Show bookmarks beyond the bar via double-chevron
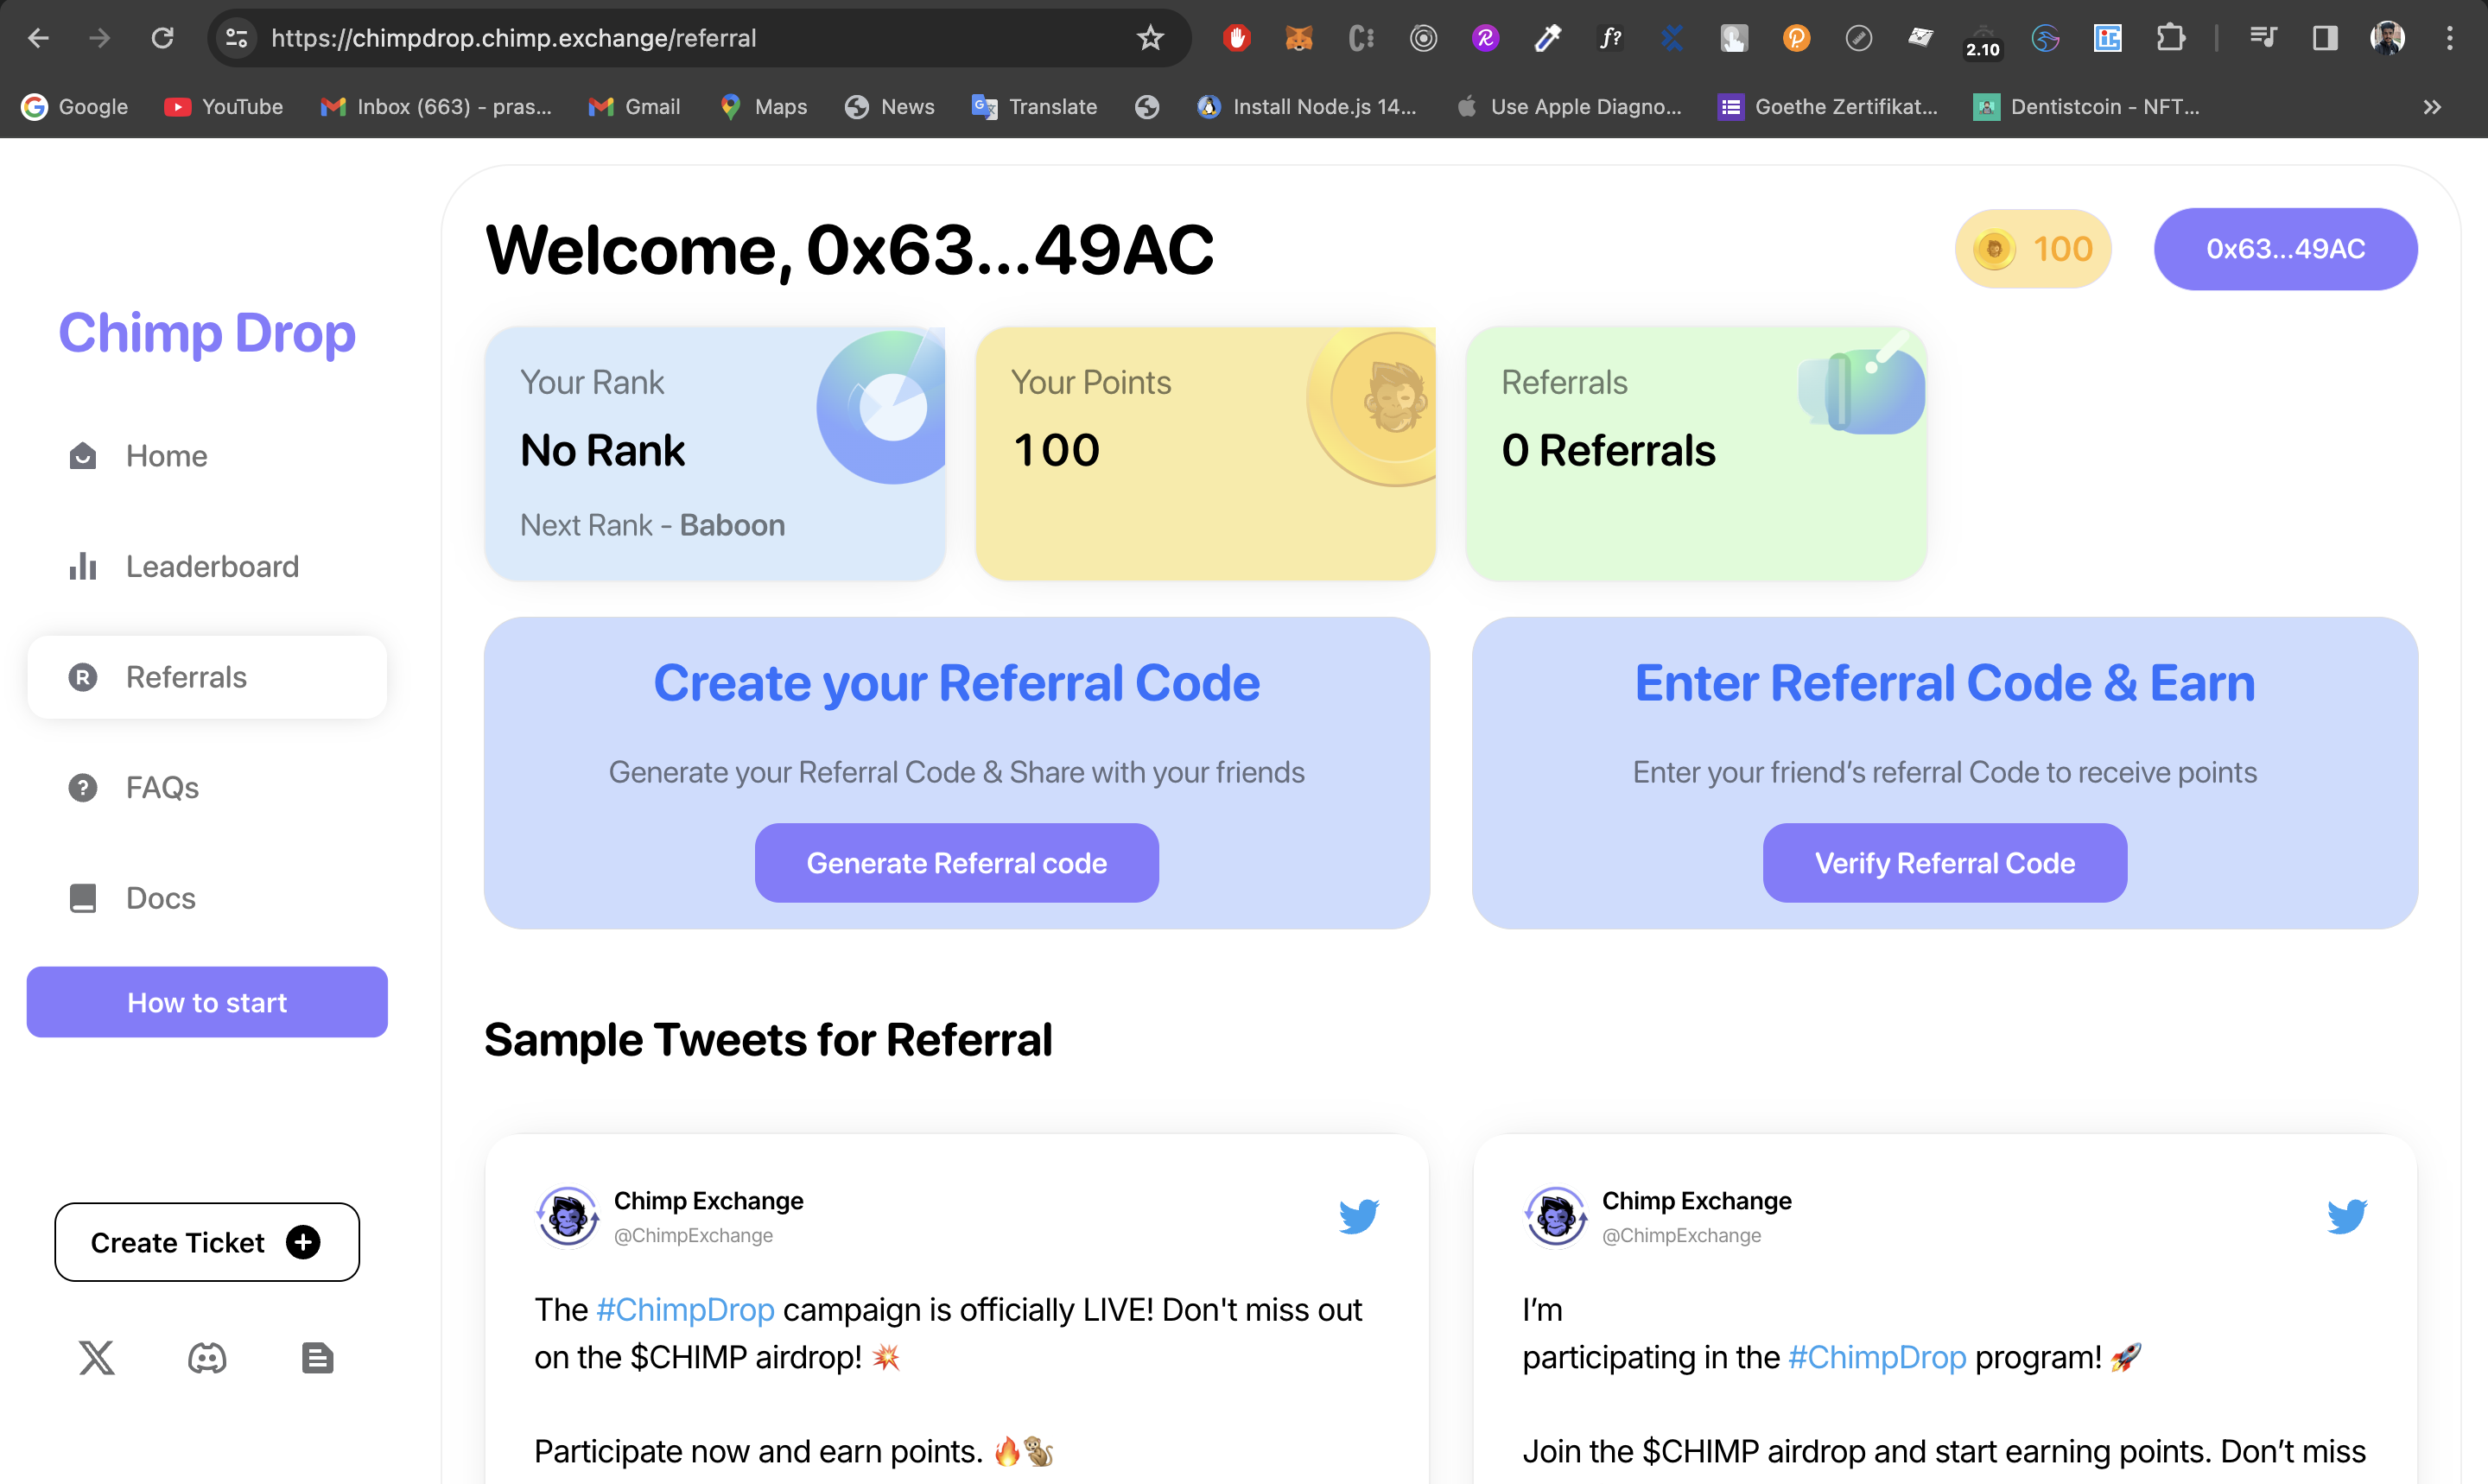The image size is (2488, 1484). (2432, 107)
